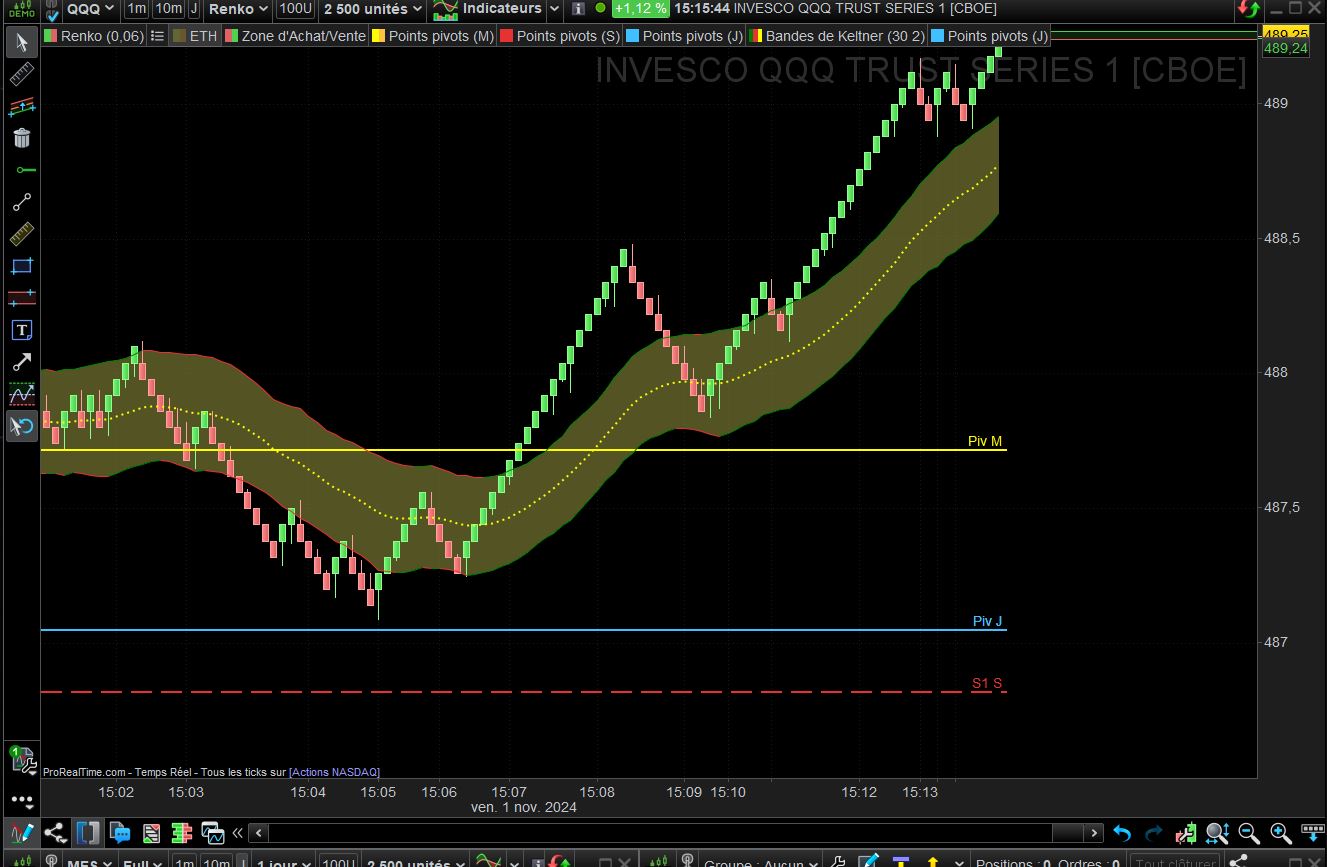Open the multi-chart windows icon

point(213,832)
